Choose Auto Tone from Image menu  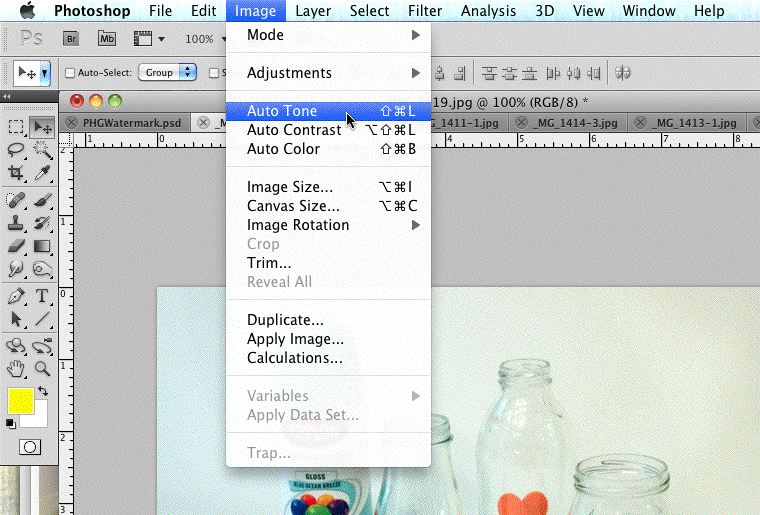tap(329, 111)
